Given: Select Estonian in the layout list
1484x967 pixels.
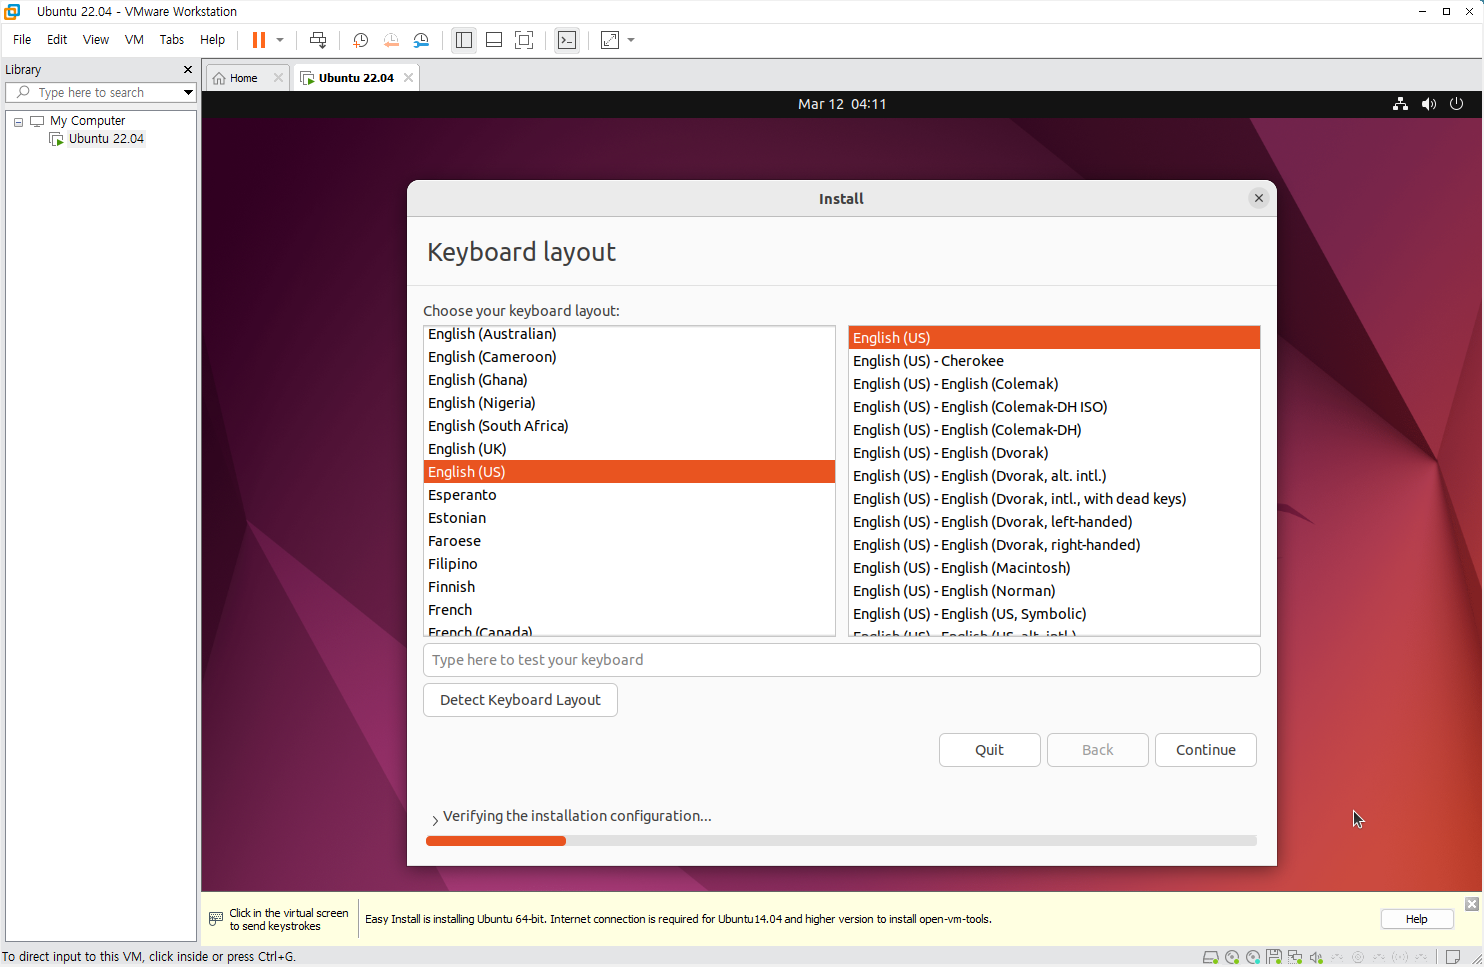Looking at the screenshot, I should 629,518.
